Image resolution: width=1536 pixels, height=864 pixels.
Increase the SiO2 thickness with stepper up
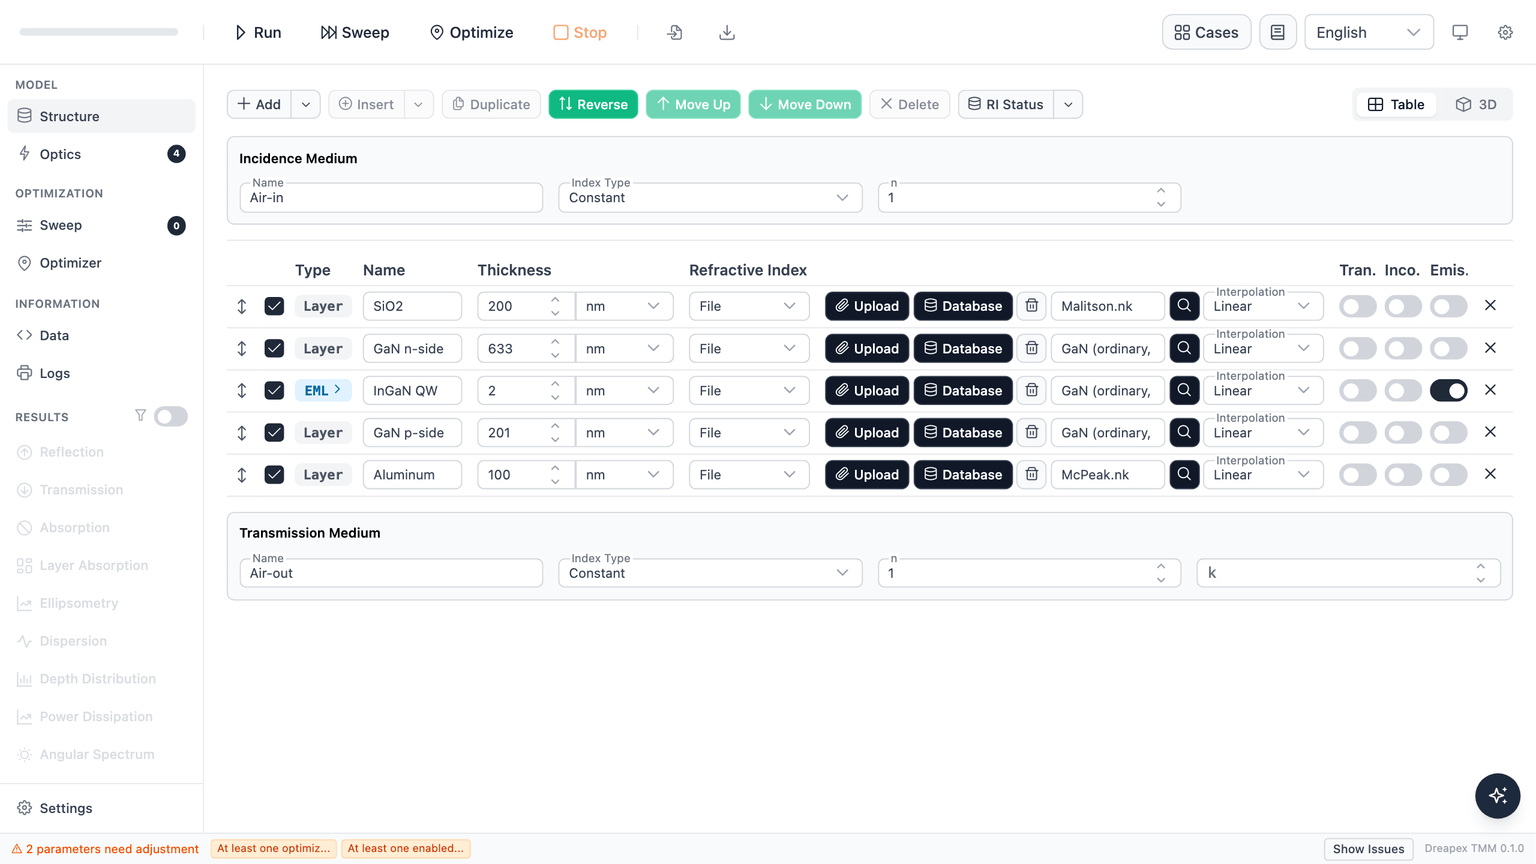click(x=555, y=300)
